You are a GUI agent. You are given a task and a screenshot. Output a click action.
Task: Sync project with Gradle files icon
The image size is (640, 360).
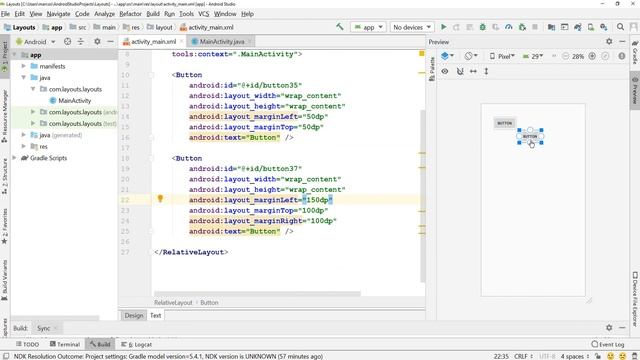(x=578, y=27)
